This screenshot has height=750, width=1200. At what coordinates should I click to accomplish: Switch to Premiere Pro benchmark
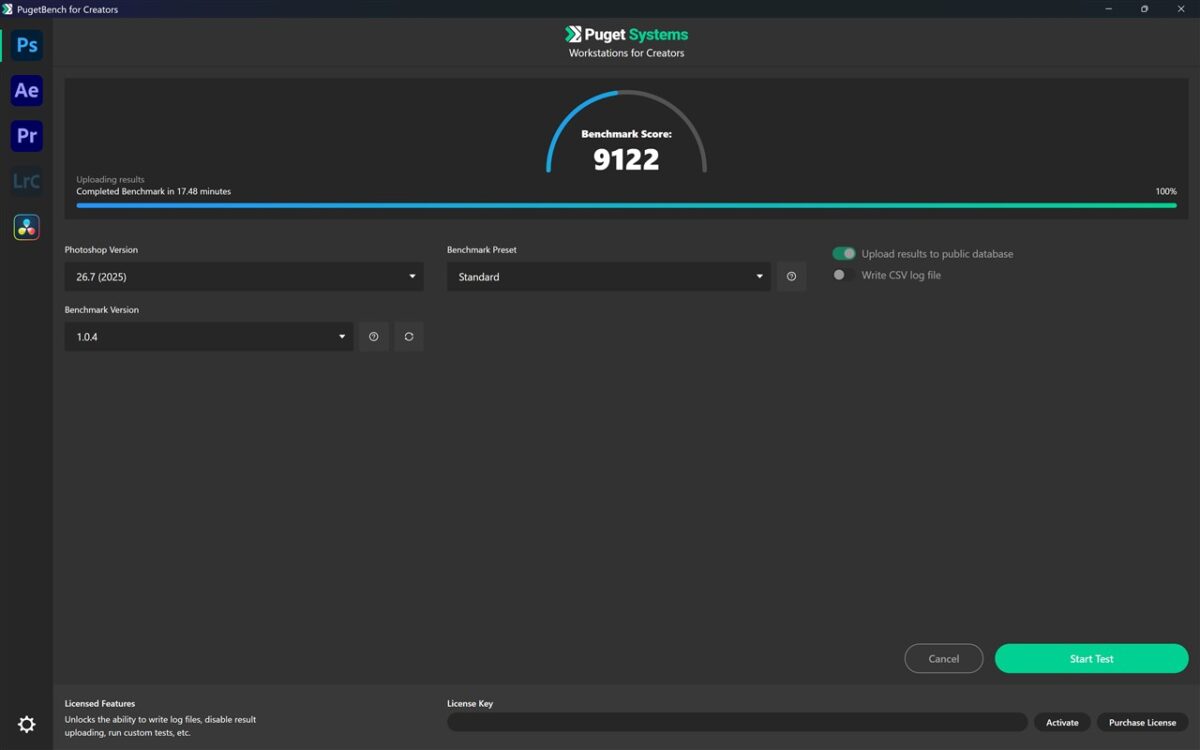click(x=27, y=136)
